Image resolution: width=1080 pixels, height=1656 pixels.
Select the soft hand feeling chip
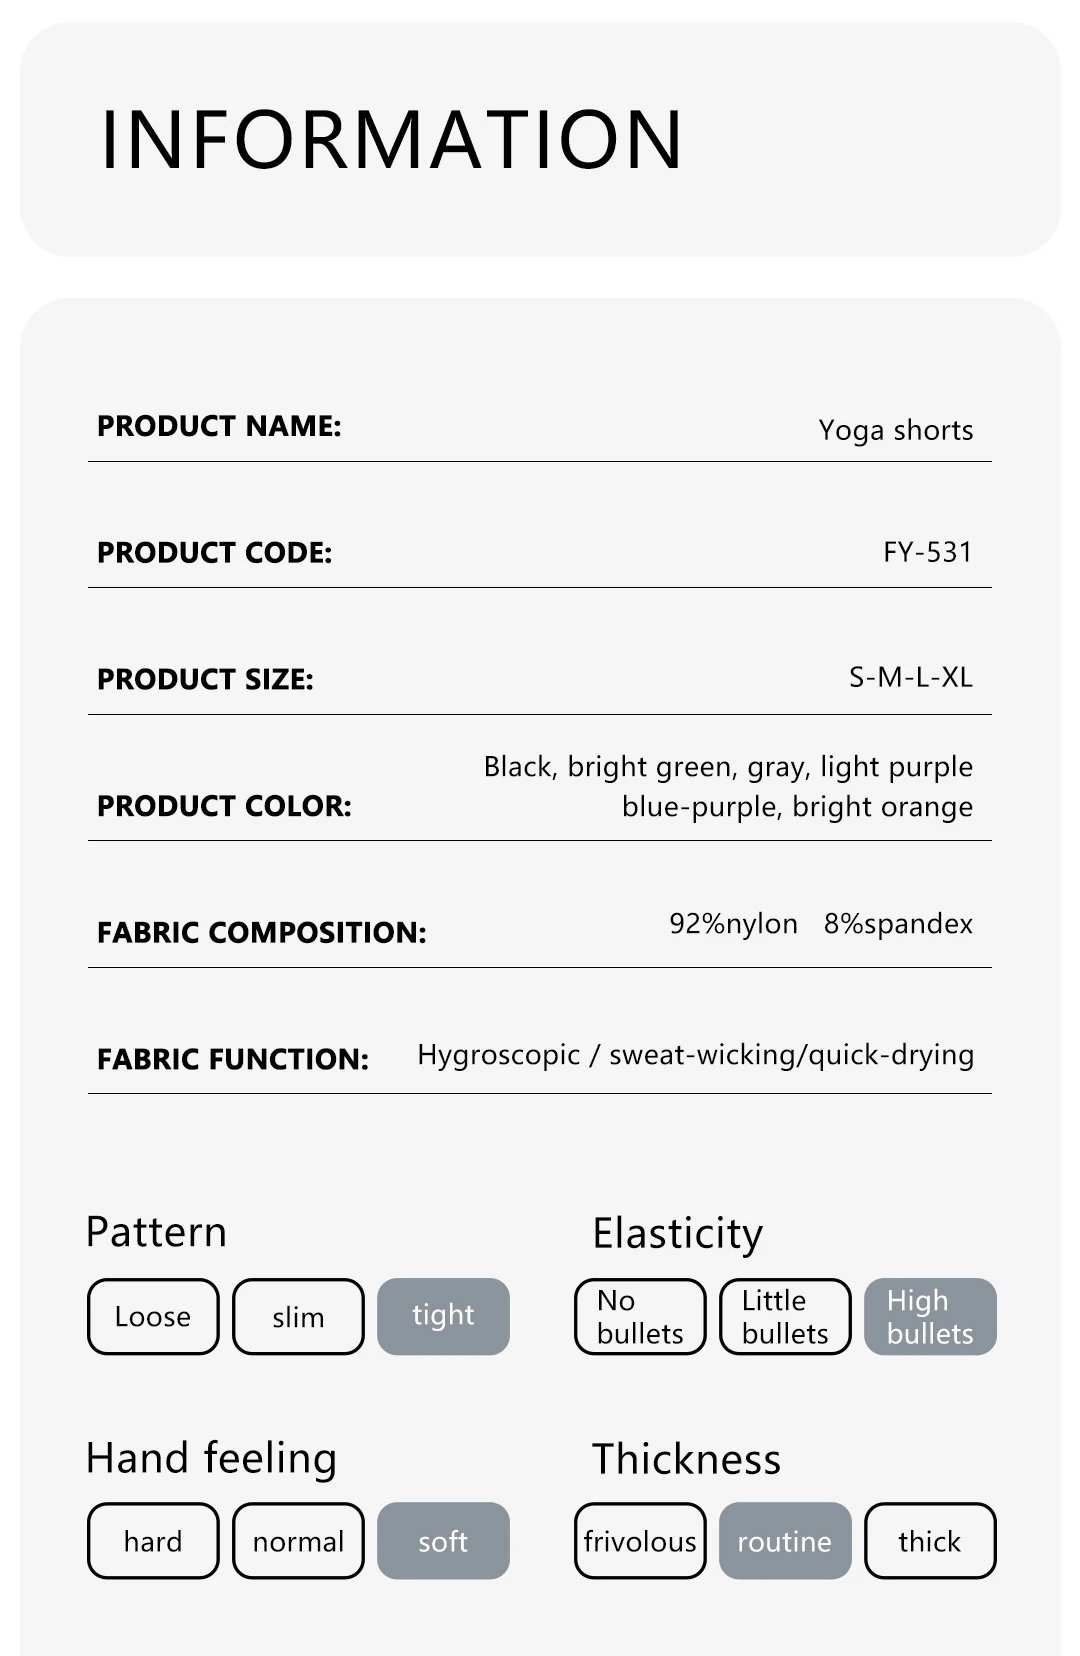point(443,1541)
